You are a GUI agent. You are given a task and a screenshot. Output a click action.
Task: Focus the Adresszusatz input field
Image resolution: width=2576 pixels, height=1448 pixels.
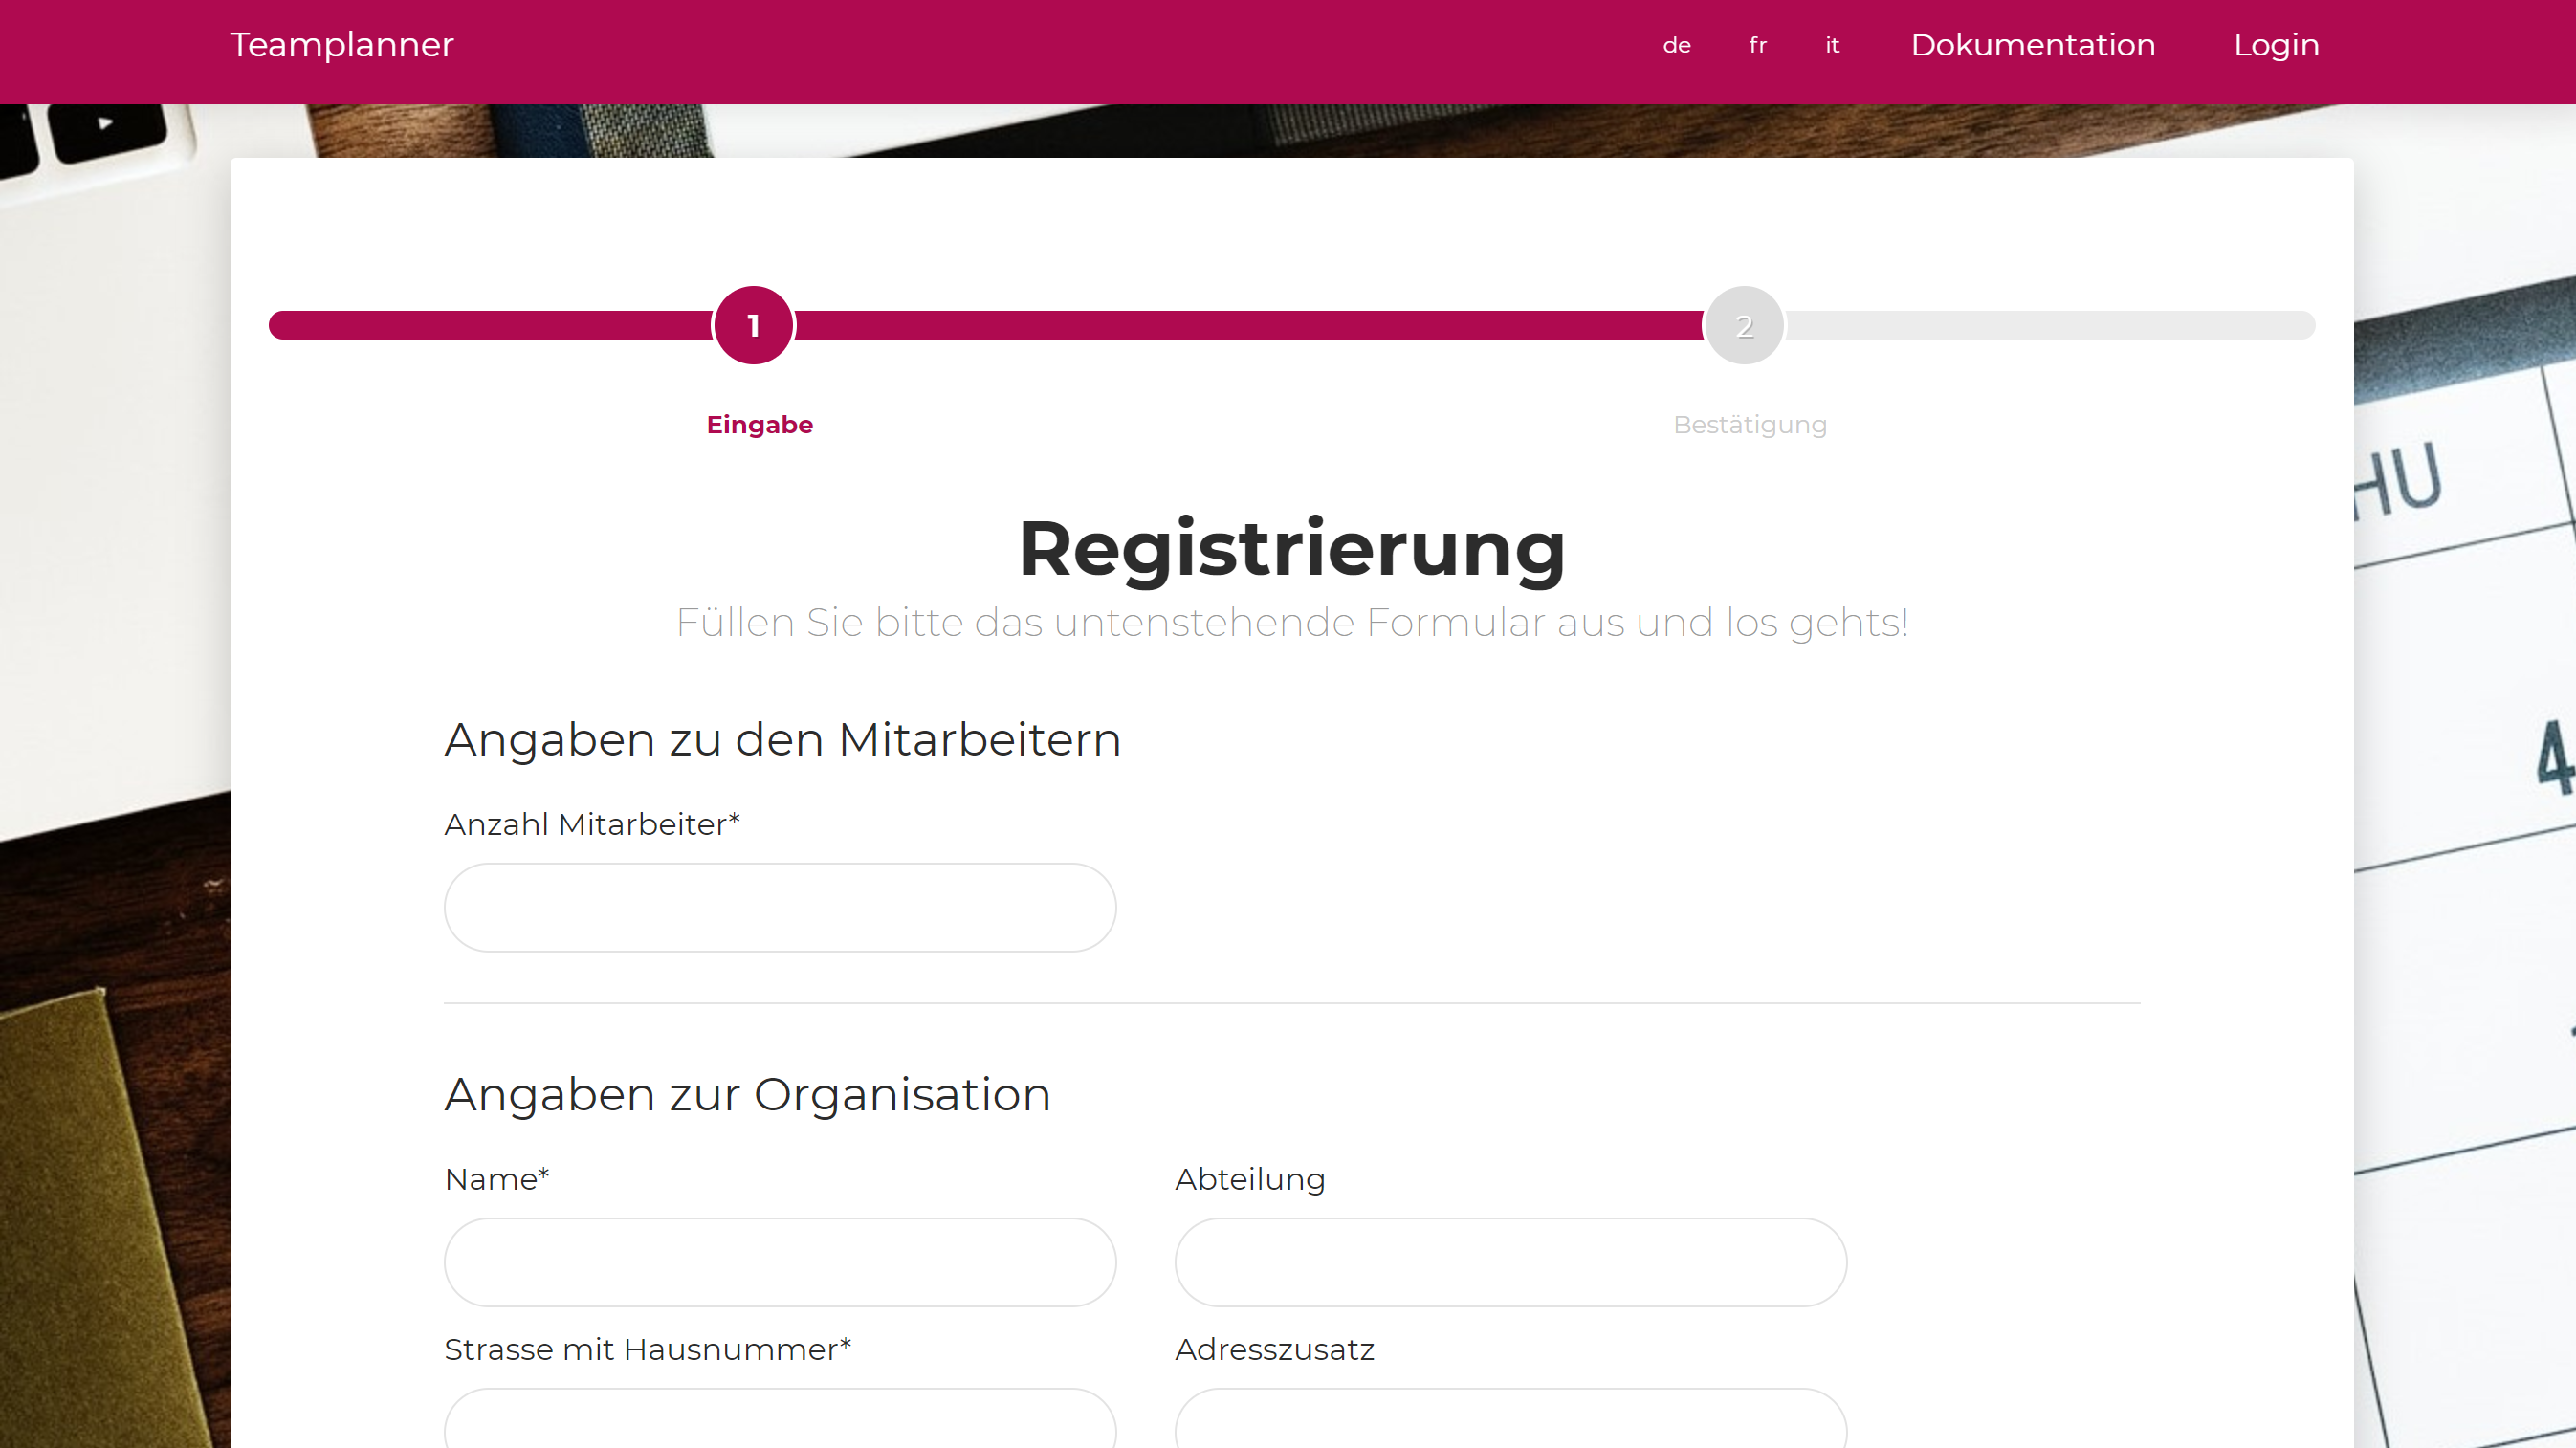(x=1511, y=1418)
